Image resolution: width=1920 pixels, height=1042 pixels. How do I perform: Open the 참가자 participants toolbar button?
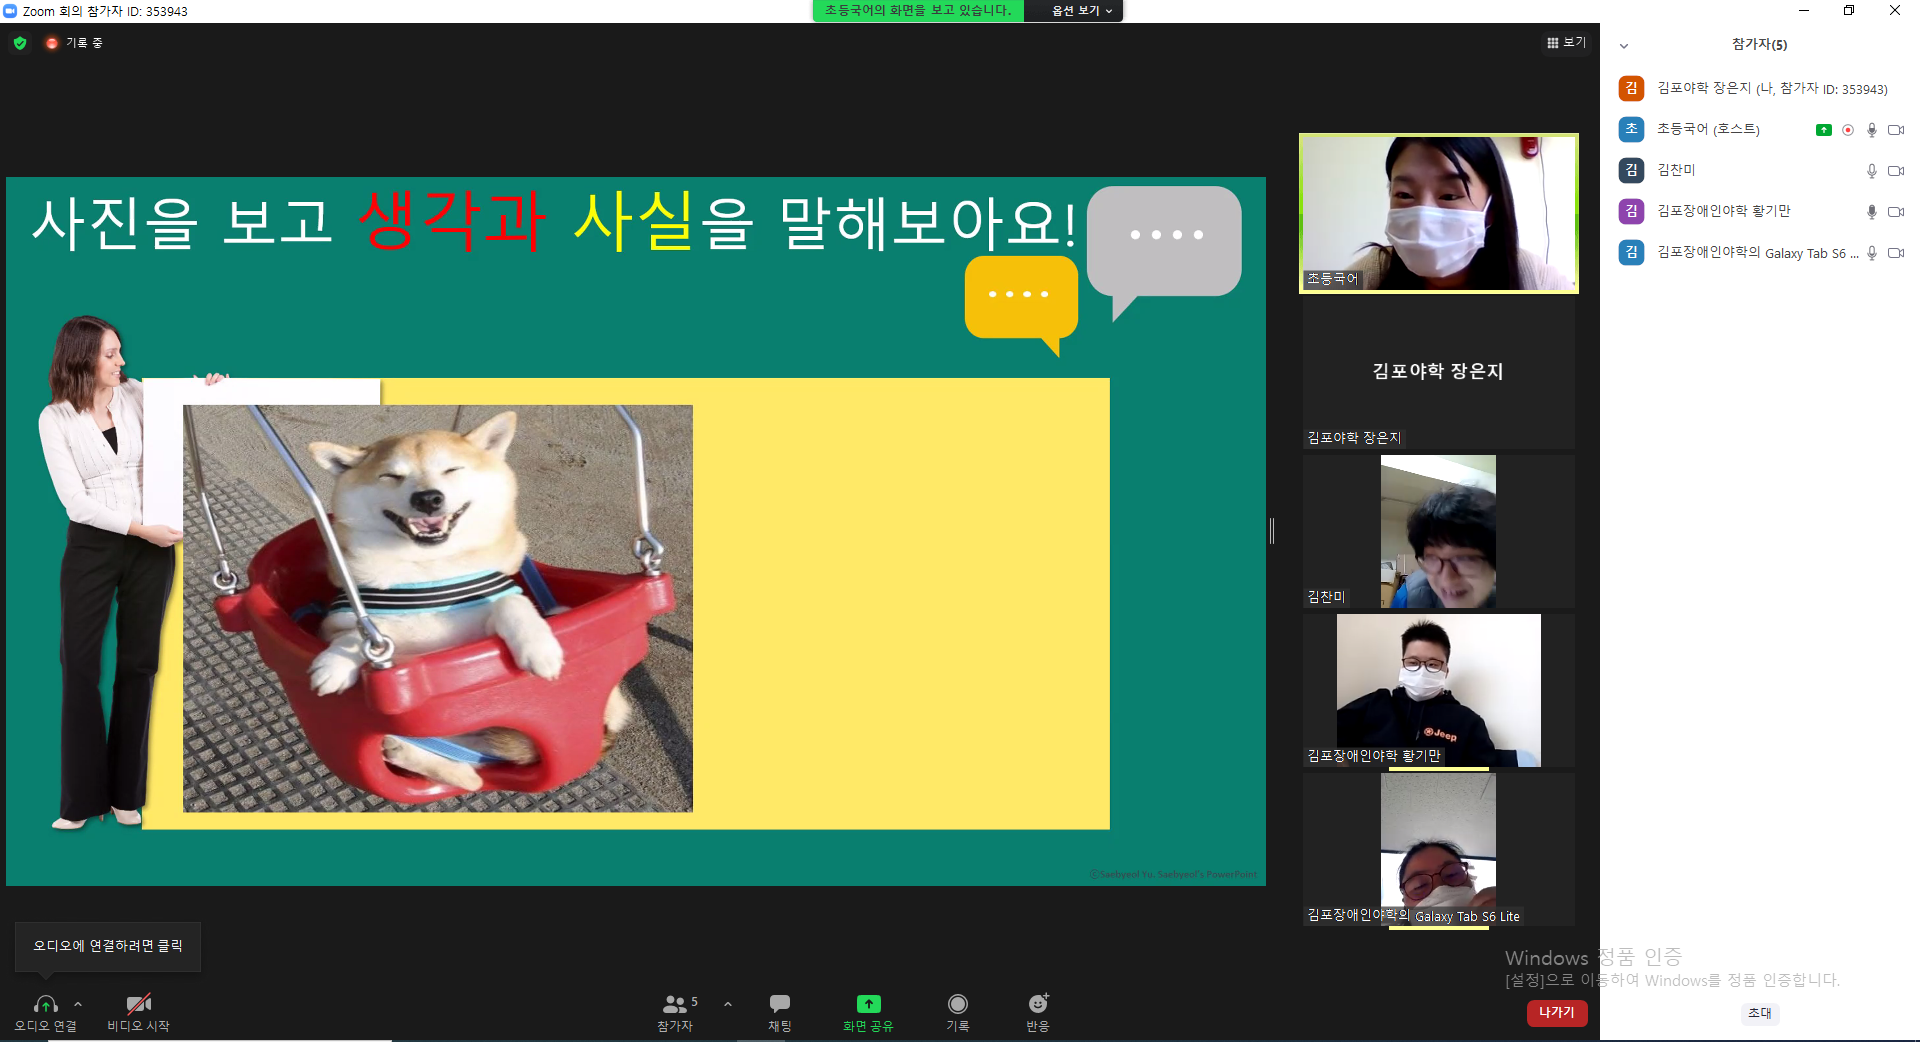[675, 1012]
